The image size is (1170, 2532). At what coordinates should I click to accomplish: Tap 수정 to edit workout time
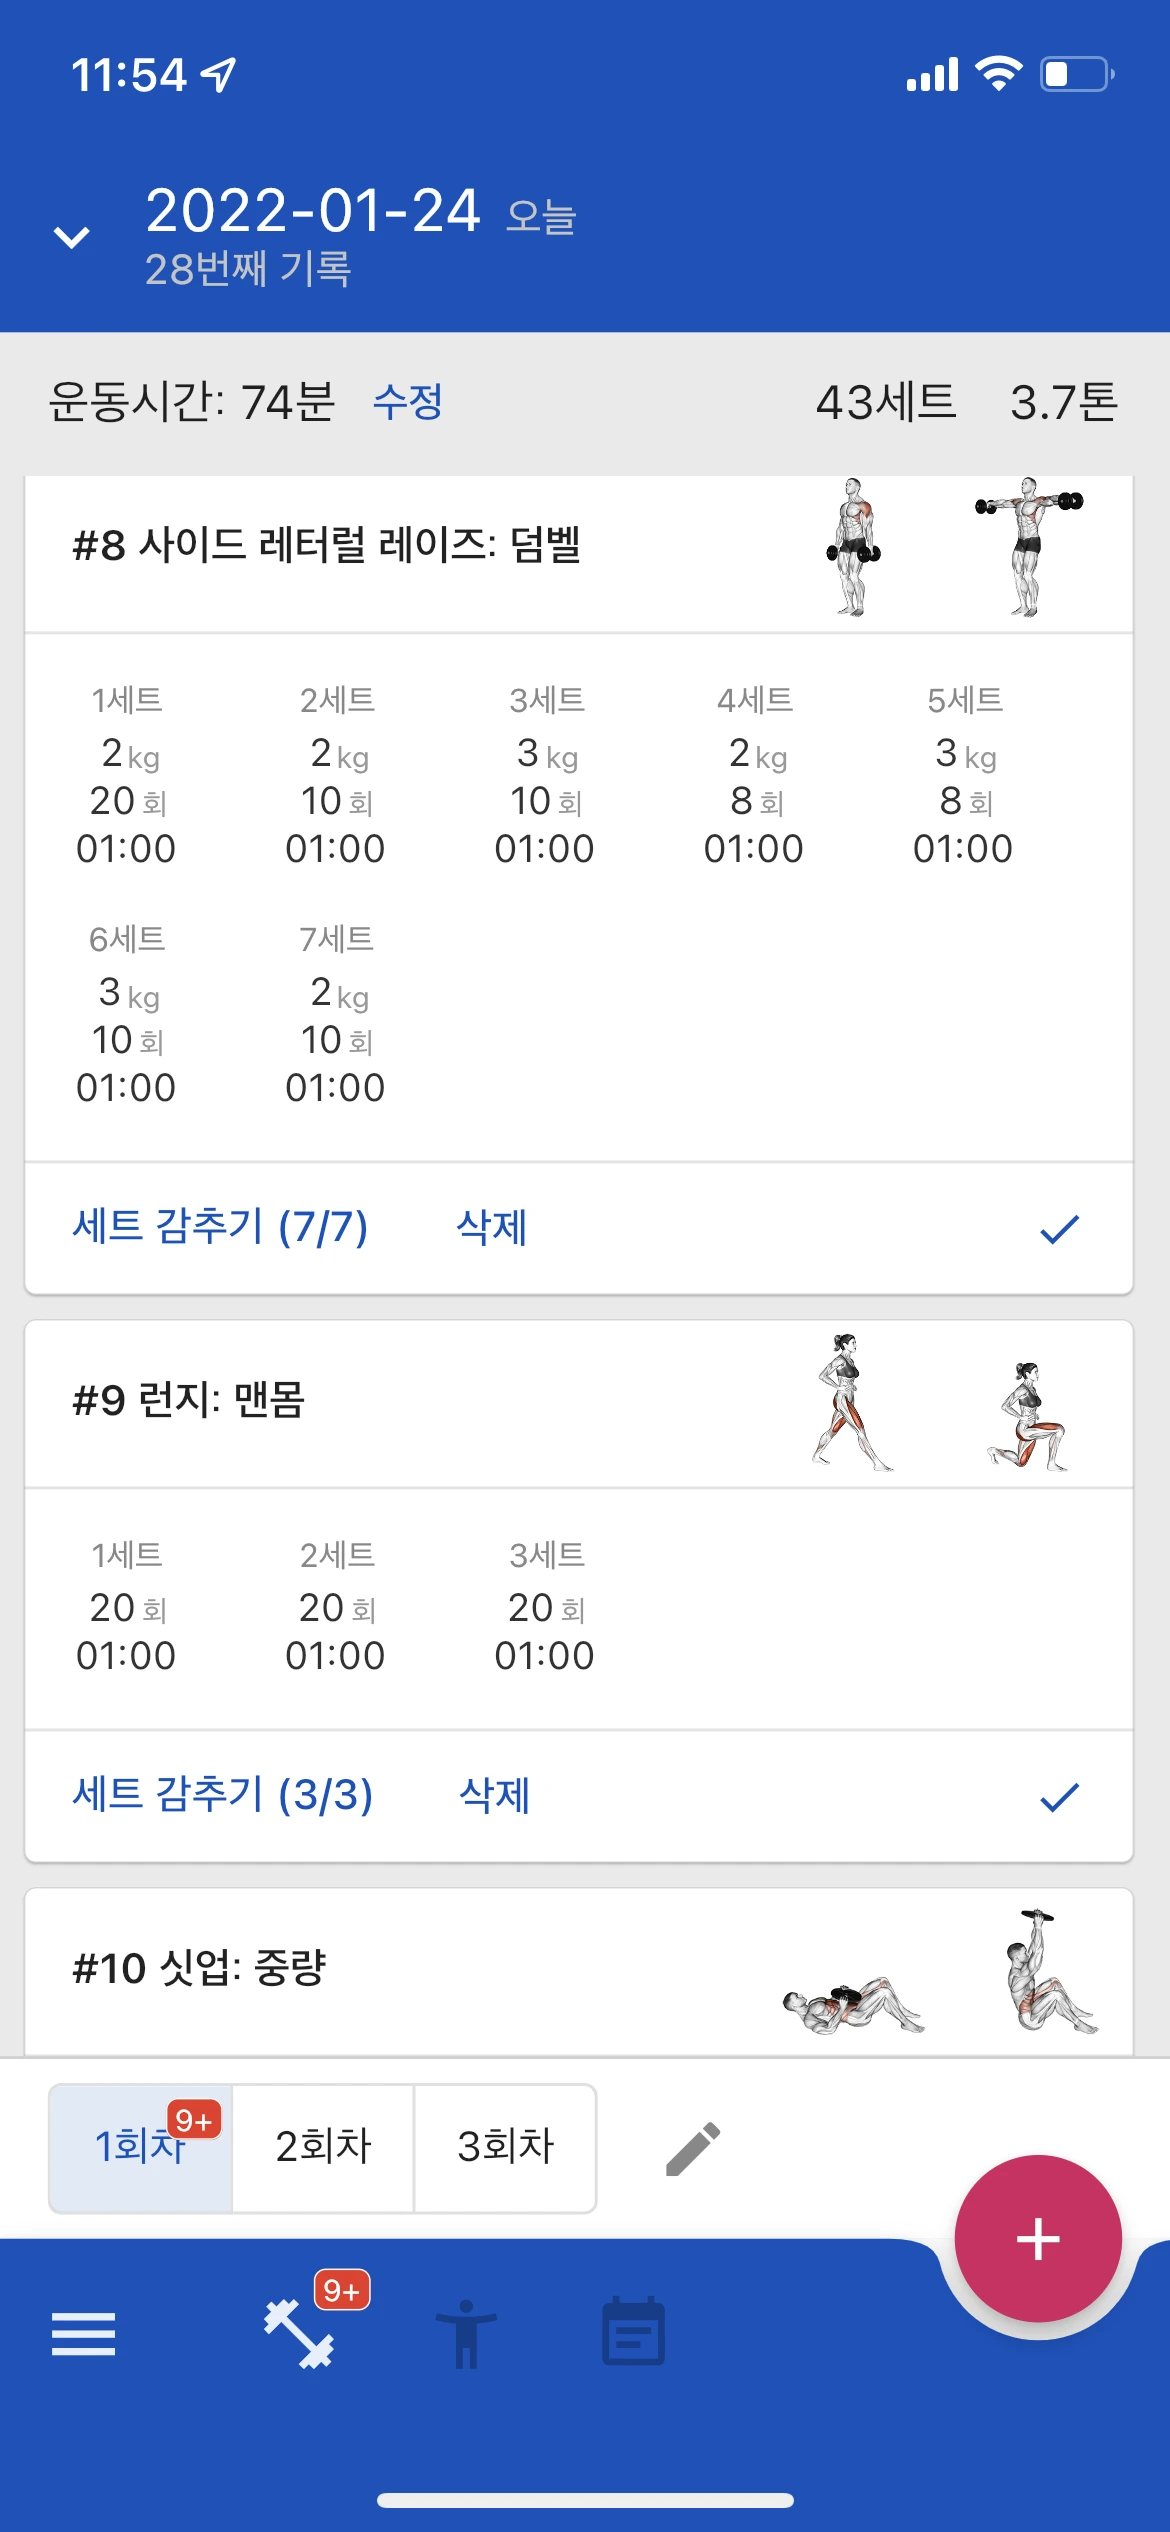click(407, 402)
